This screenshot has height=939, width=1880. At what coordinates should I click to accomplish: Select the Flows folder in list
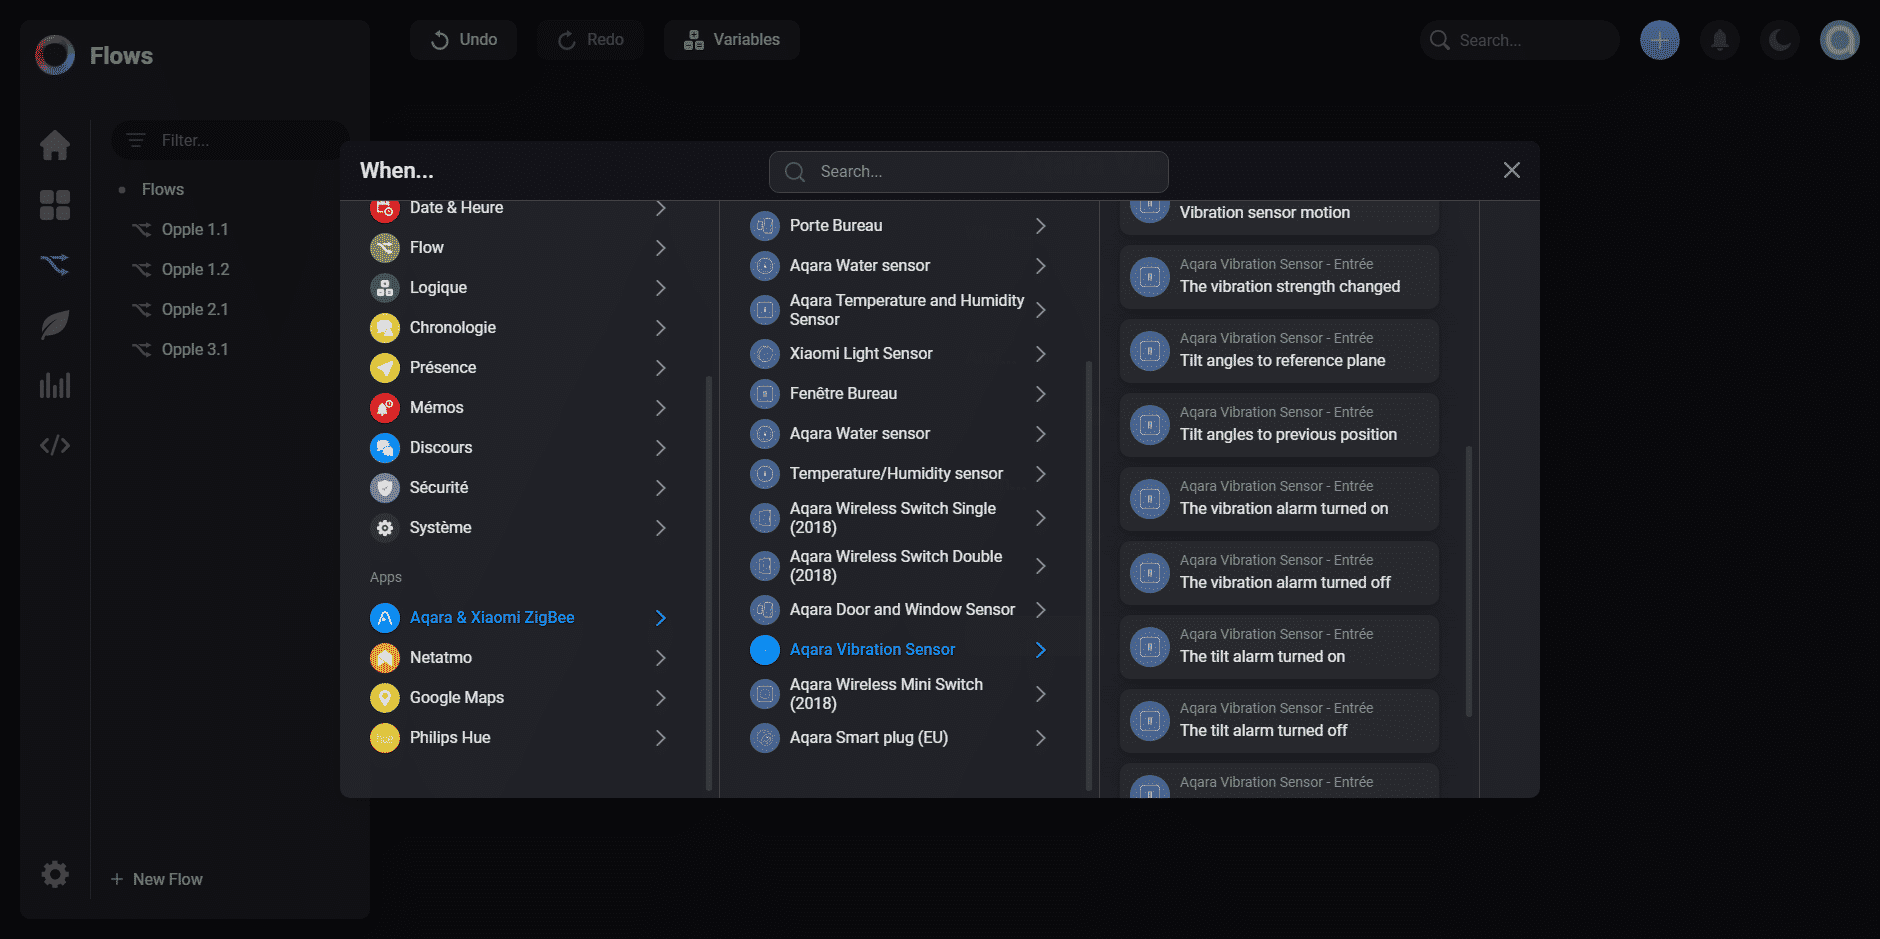[163, 190]
